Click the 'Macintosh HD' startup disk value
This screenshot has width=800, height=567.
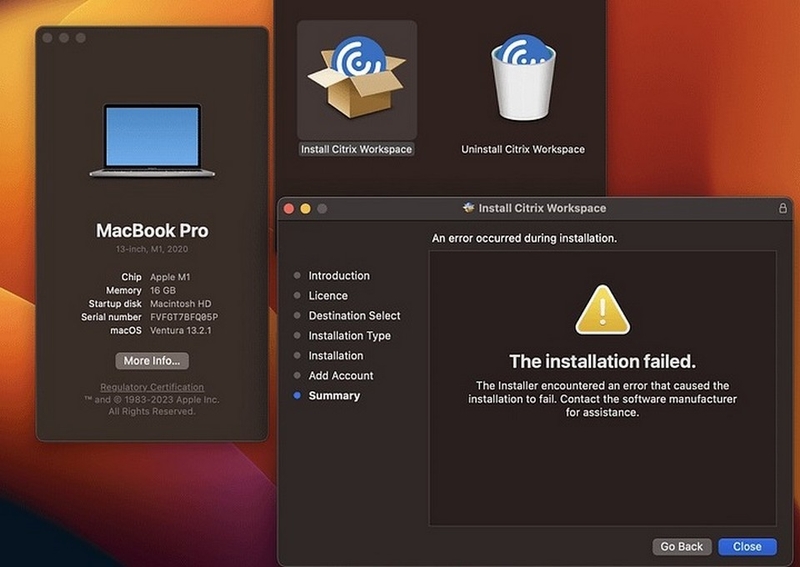pyautogui.click(x=181, y=304)
